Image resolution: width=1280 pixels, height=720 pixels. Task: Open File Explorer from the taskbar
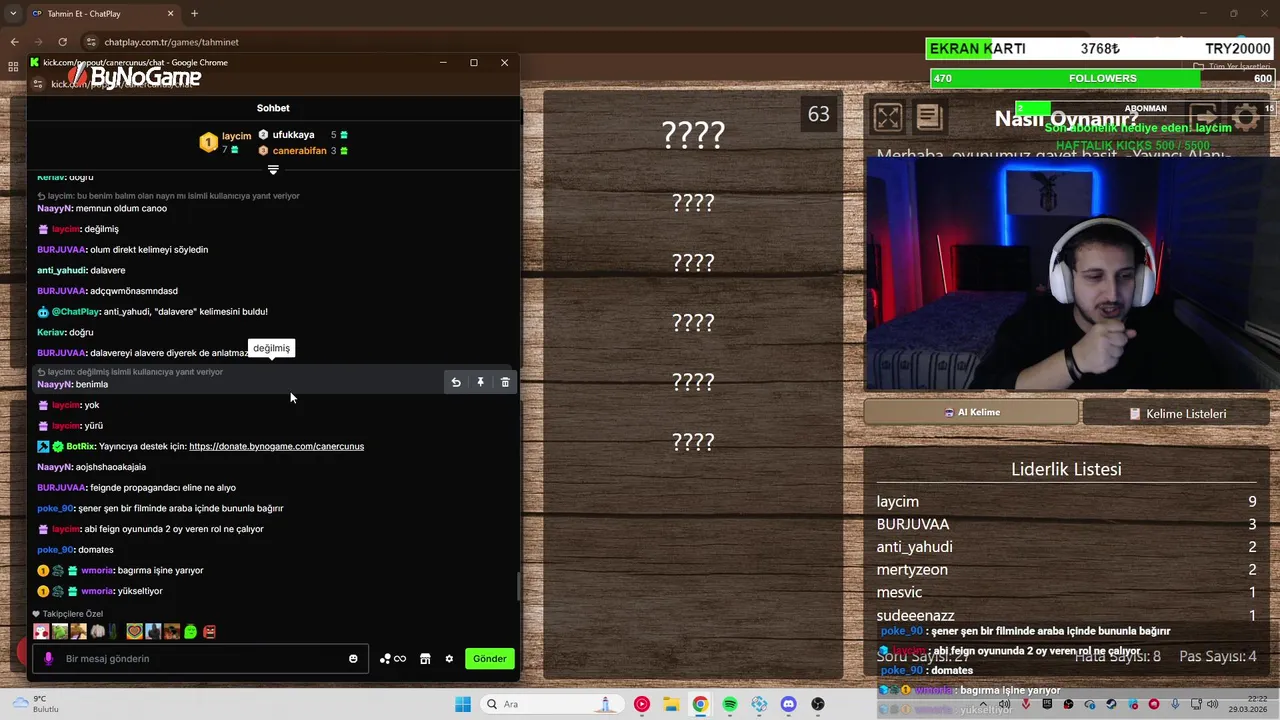671,704
